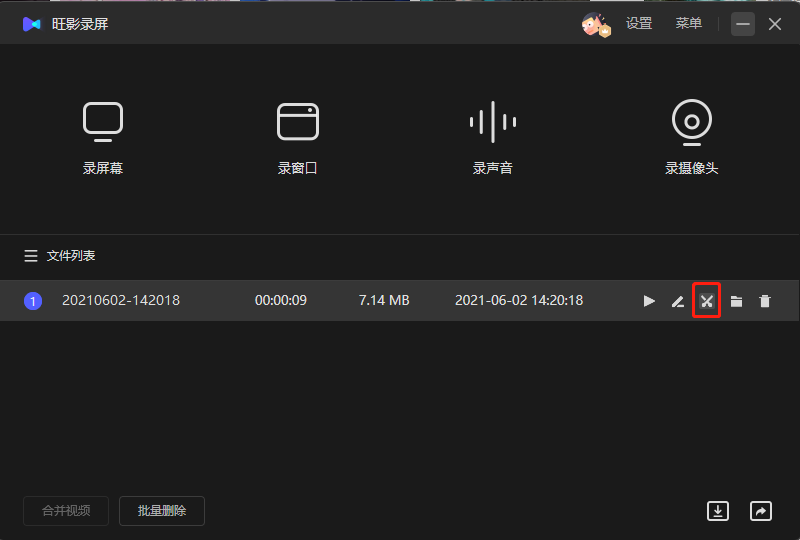Click the file size 7.14 MB

point(384,300)
